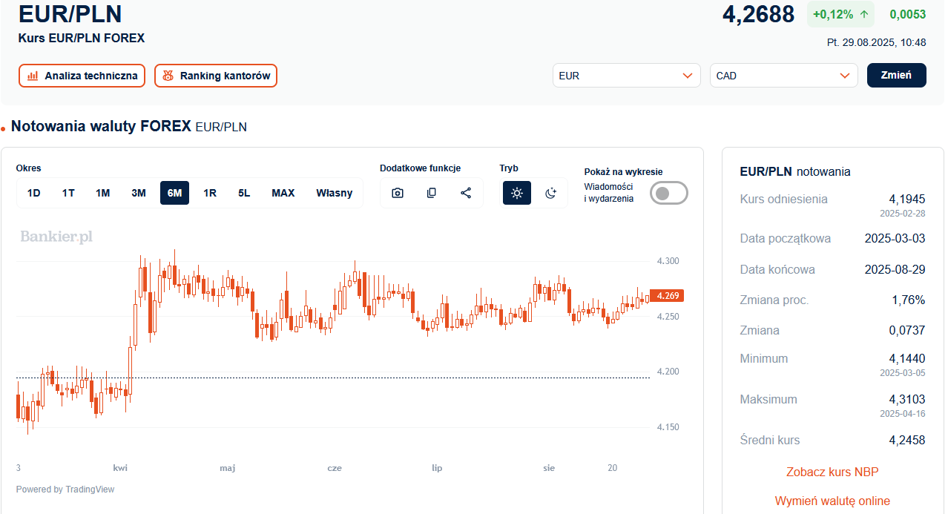Viewport: 948px width, 514px height.
Task: Open the CAD currency dropdown
Action: 783,76
